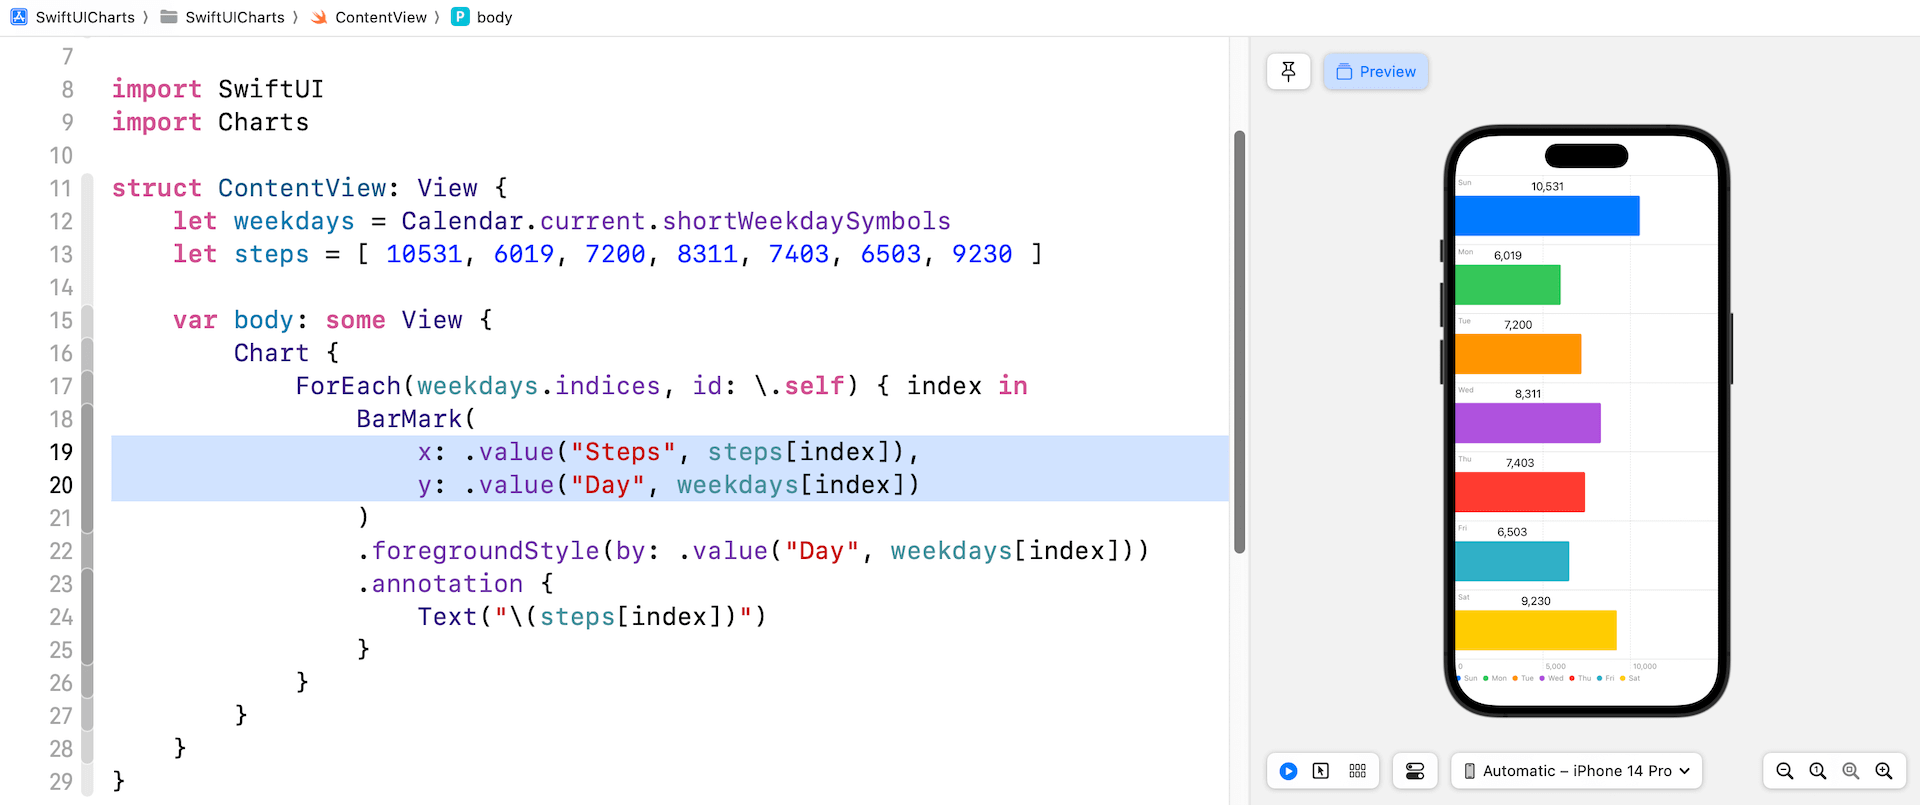Open body property breadcrumb

tap(482, 17)
